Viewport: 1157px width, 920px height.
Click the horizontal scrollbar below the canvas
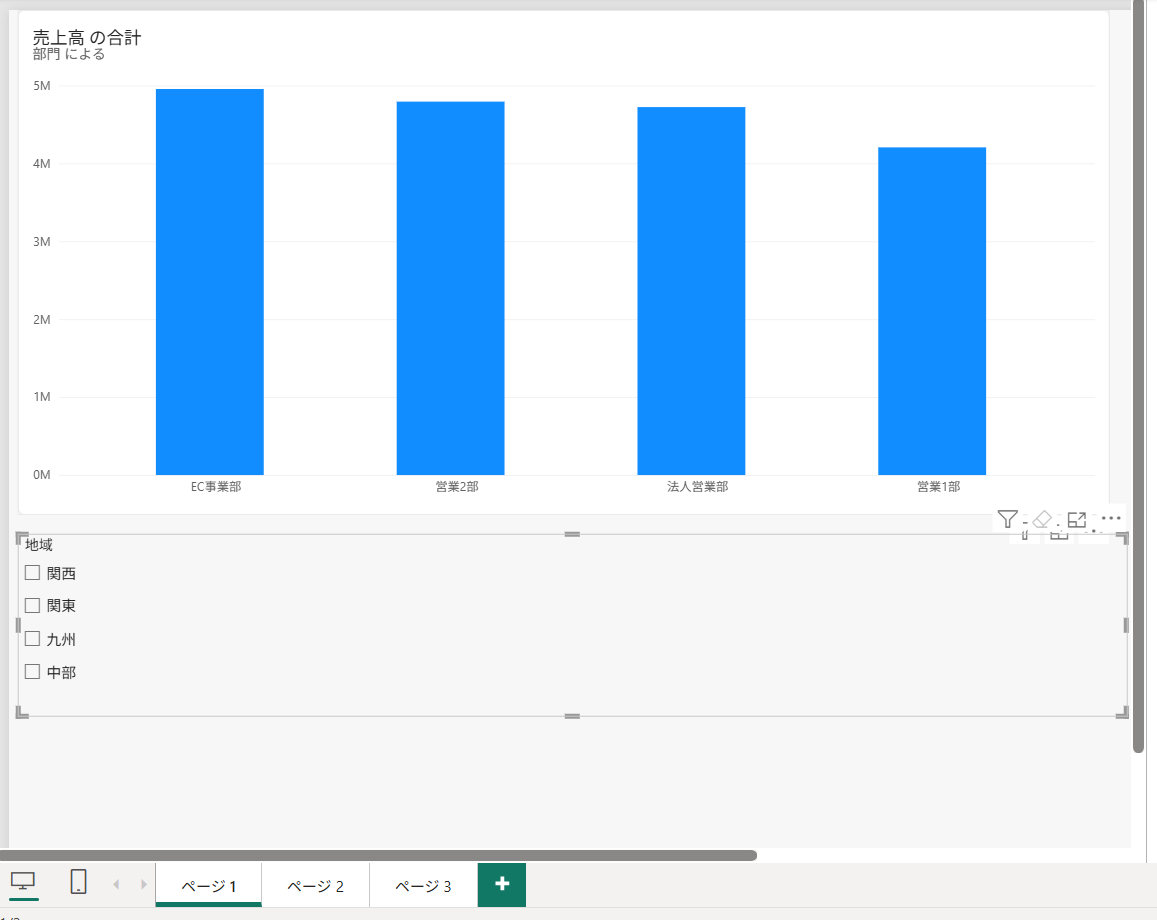tap(379, 855)
